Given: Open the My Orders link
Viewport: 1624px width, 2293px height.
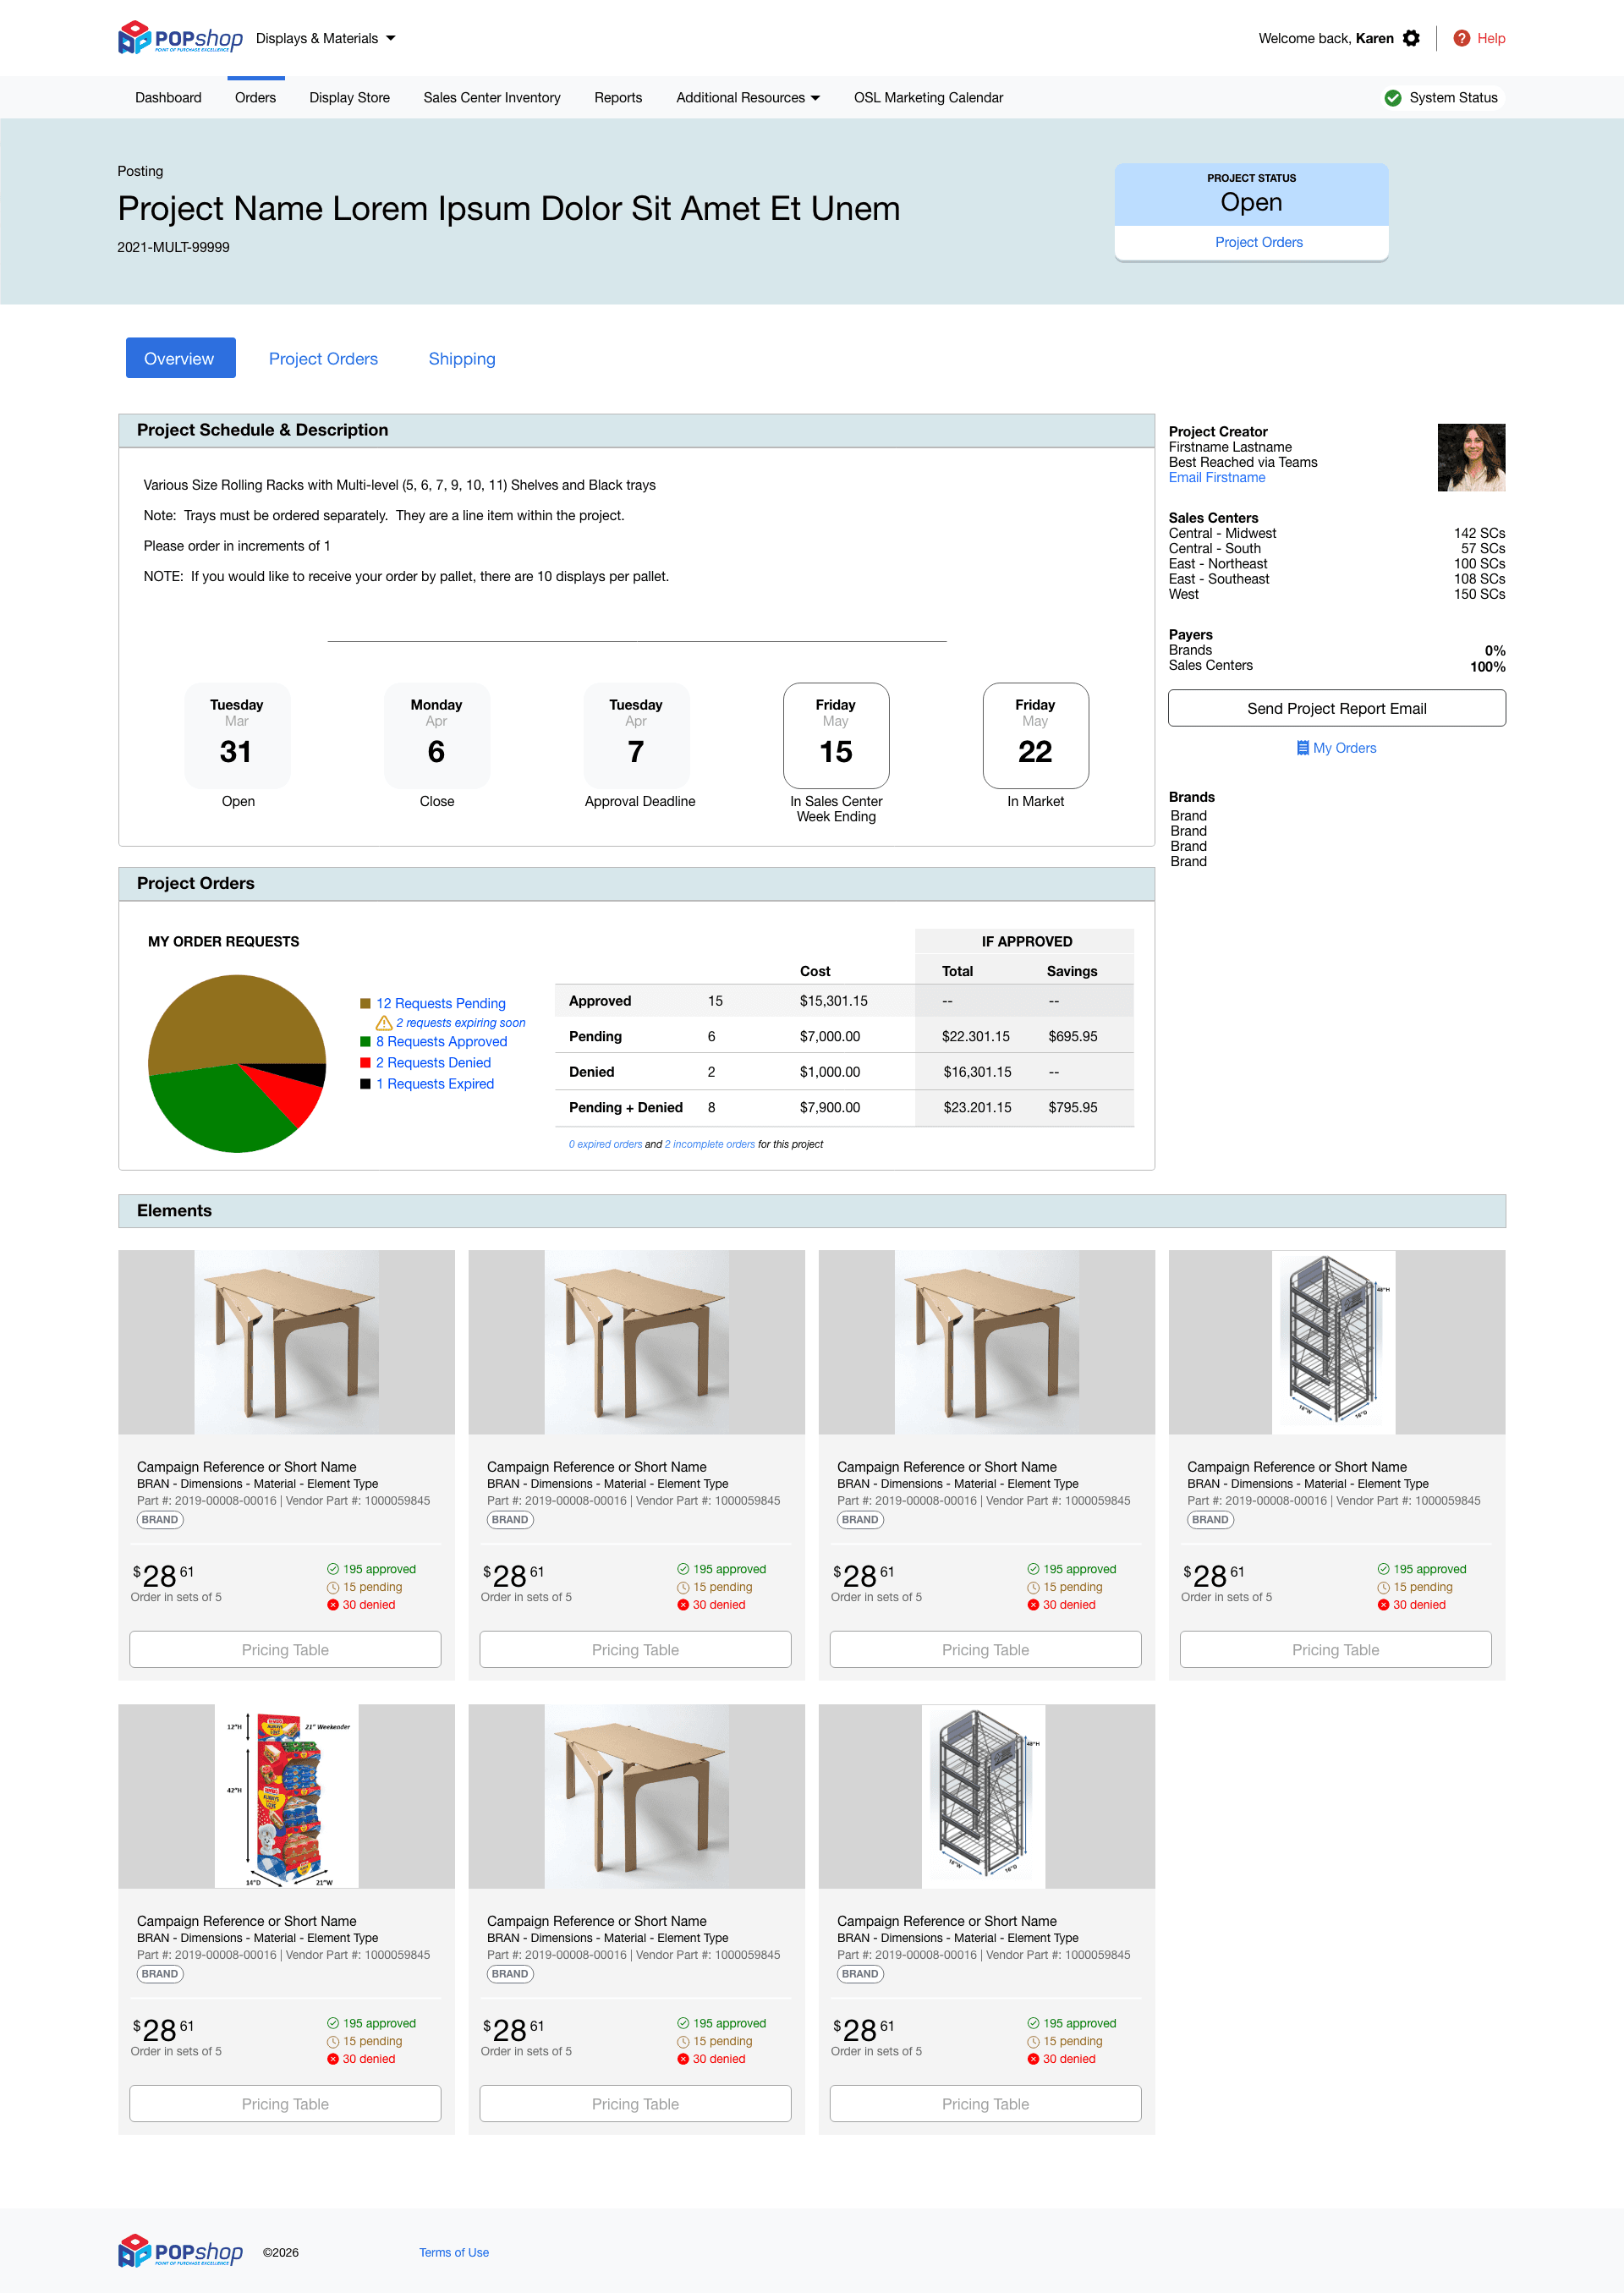Looking at the screenshot, I should [1344, 748].
